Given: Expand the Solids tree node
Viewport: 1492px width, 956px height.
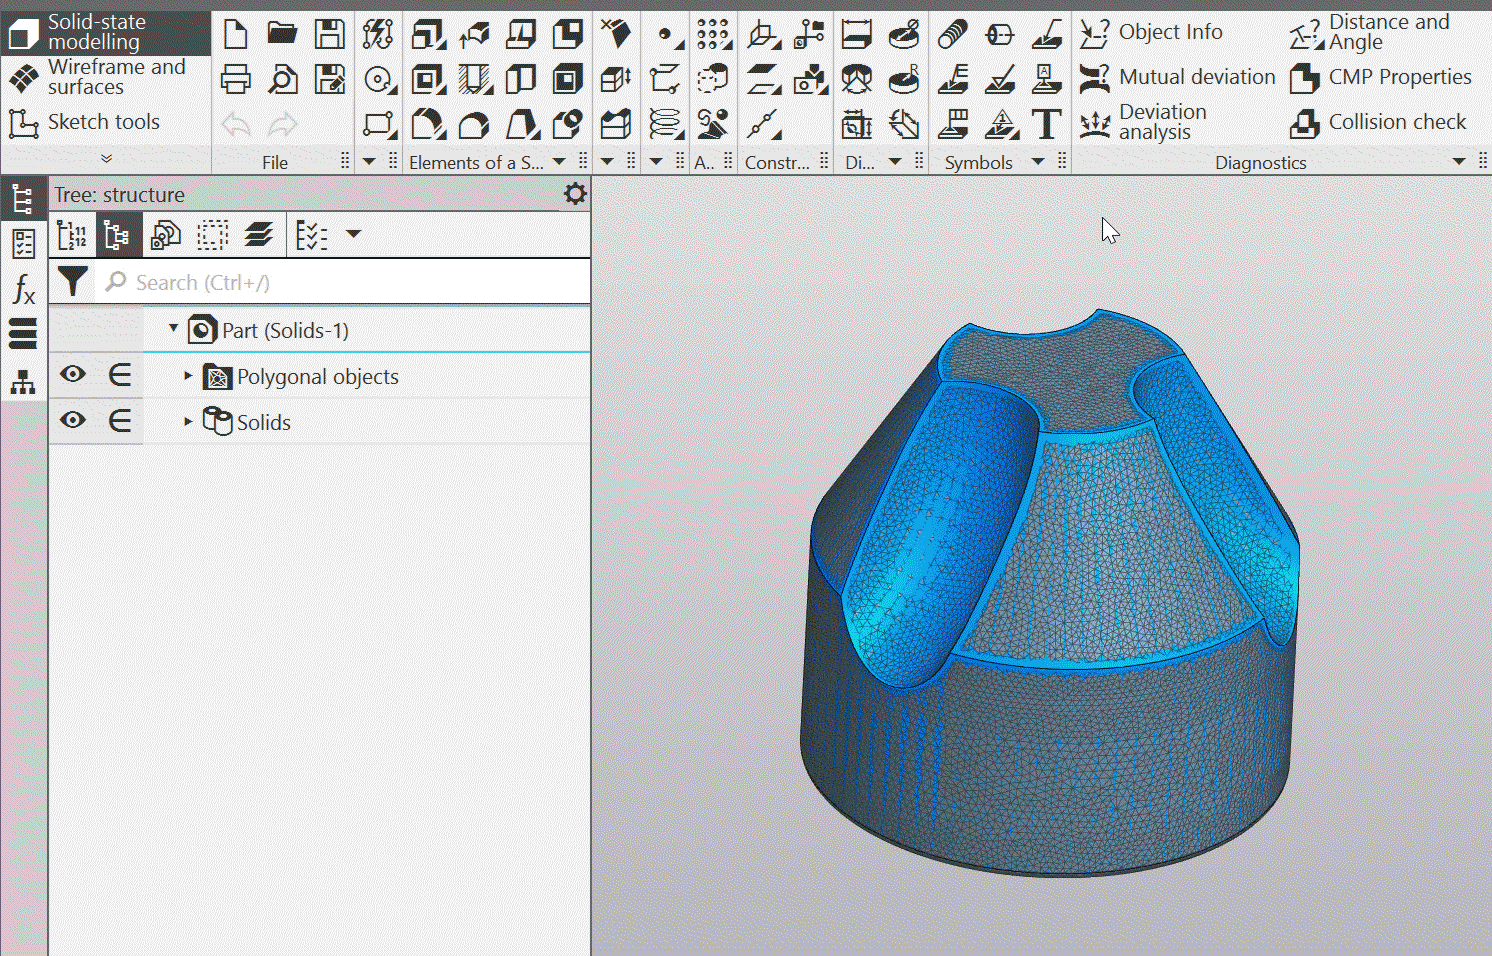Looking at the screenshot, I should coord(187,422).
